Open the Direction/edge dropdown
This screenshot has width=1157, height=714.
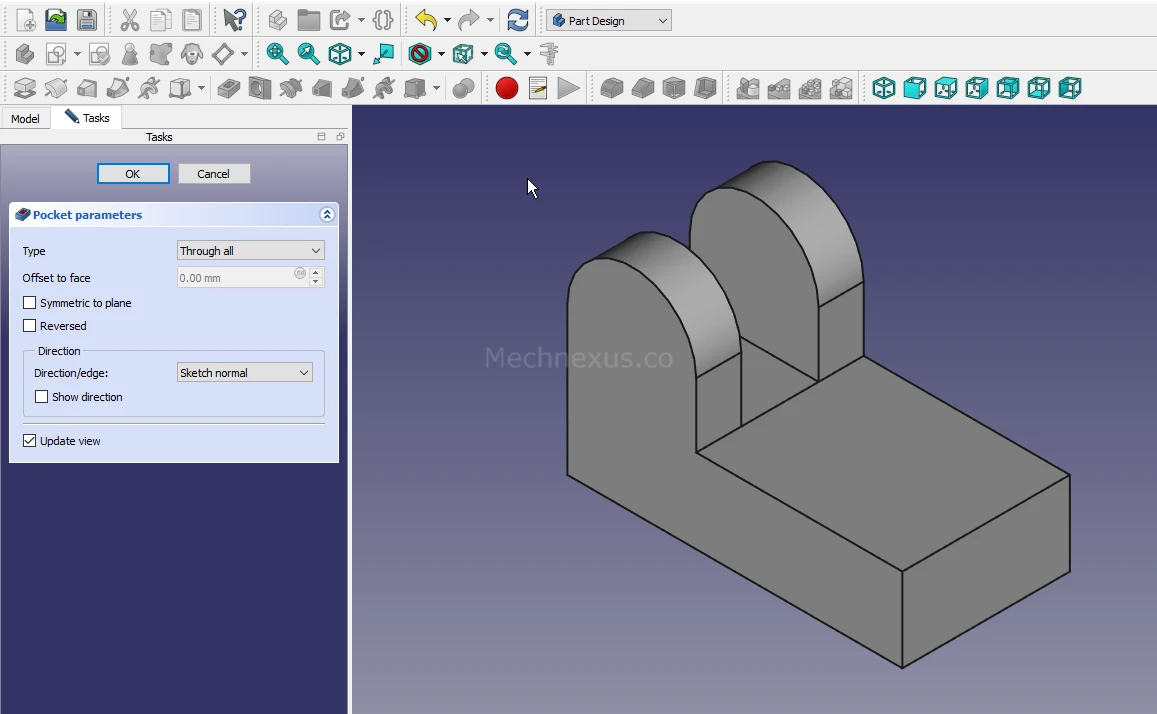pos(244,373)
